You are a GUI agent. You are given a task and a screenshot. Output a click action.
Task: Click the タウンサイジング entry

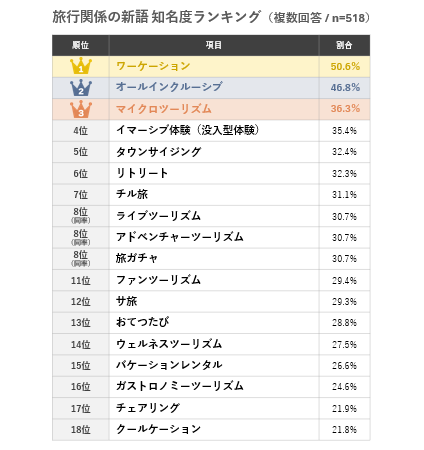[x=158, y=152]
